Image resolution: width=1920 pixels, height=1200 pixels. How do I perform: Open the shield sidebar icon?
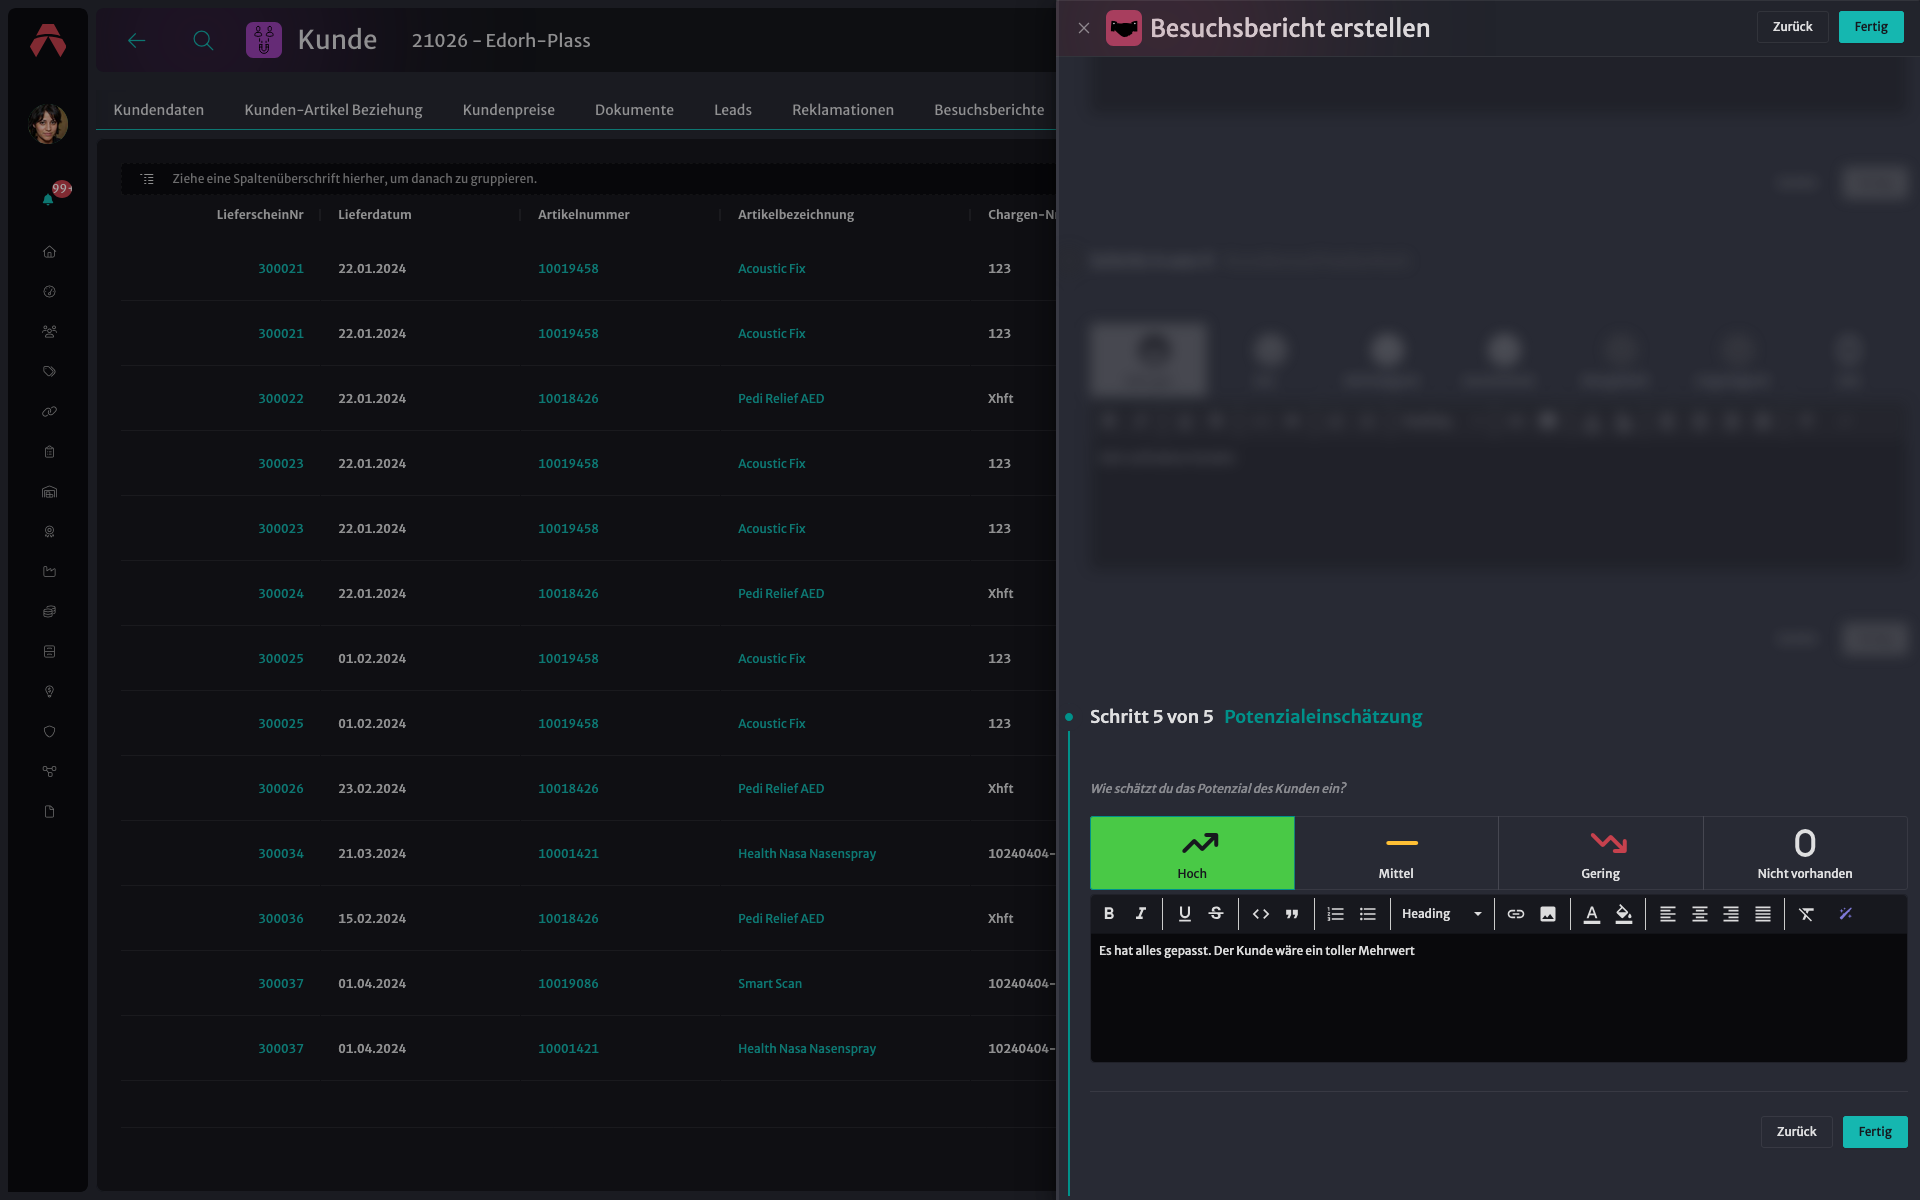coord(49,732)
